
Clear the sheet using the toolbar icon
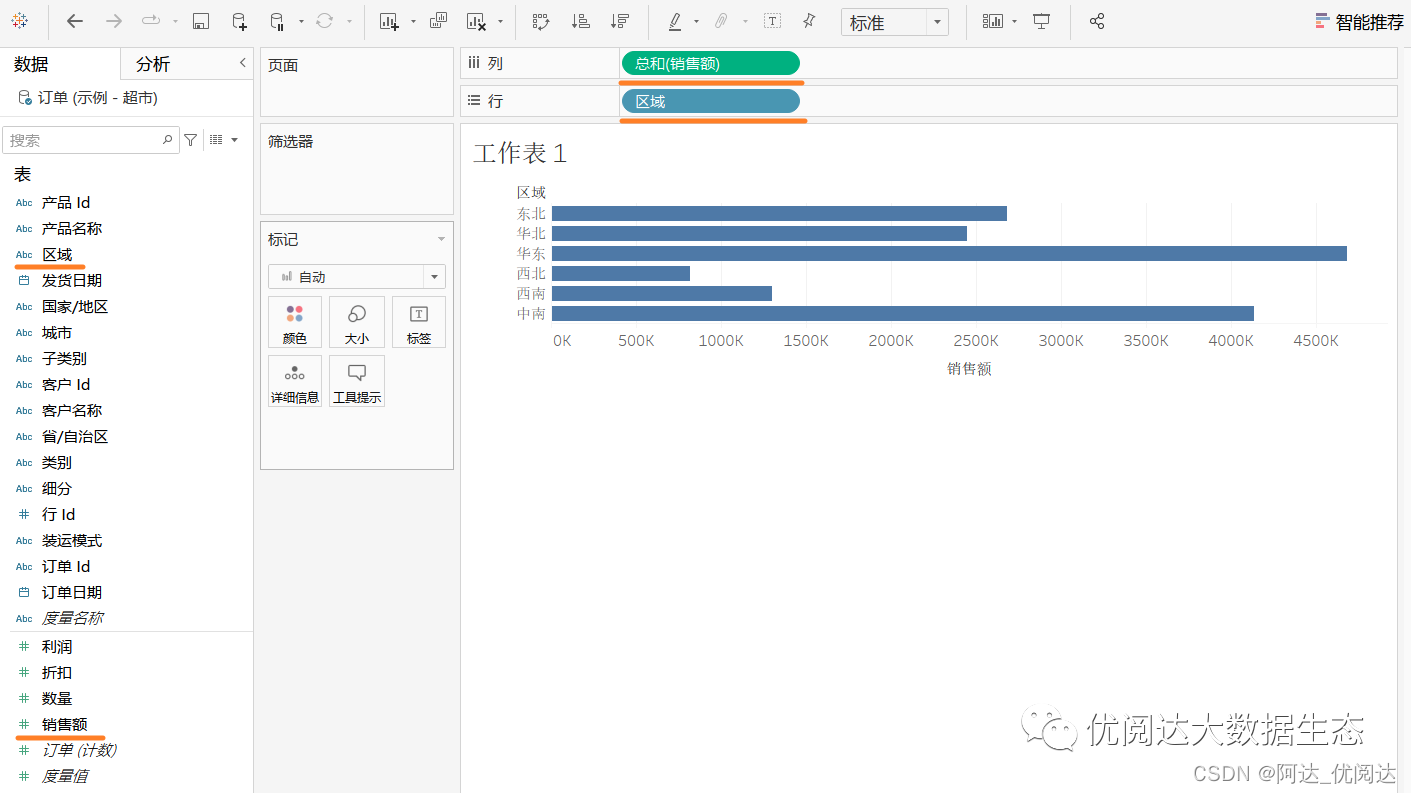tap(477, 21)
